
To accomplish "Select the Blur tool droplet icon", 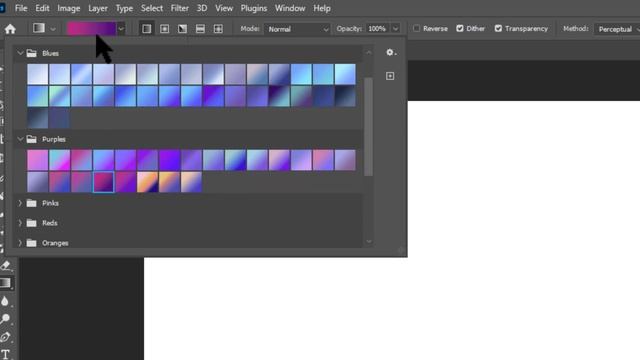I will (x=5, y=301).
